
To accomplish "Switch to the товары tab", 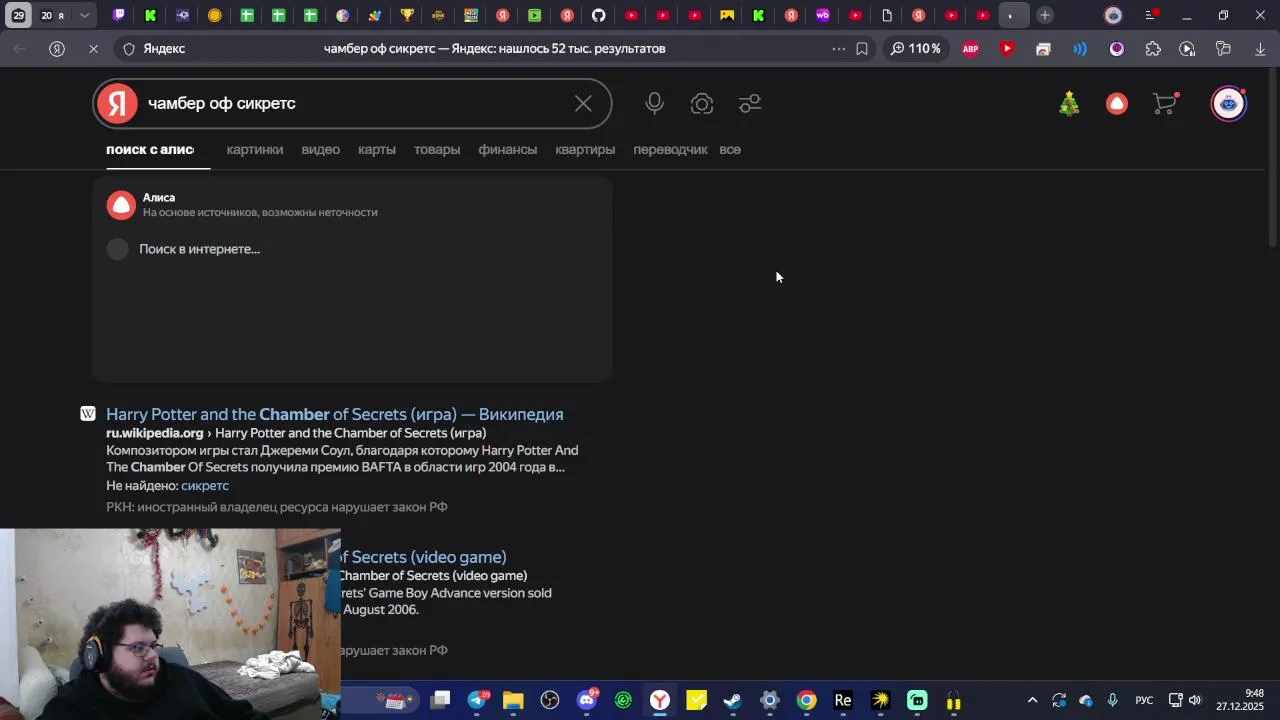I will (x=437, y=149).
